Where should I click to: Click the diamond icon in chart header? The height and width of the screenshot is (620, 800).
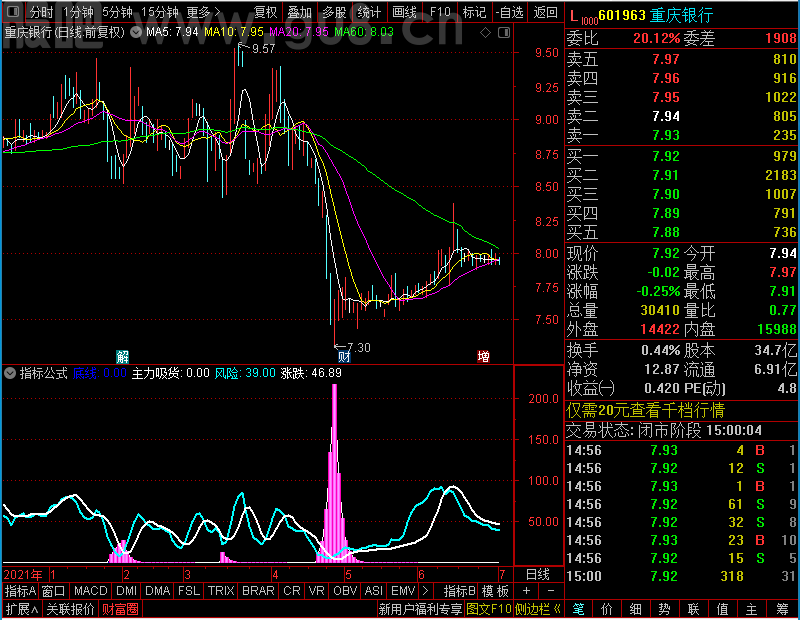pos(486,33)
